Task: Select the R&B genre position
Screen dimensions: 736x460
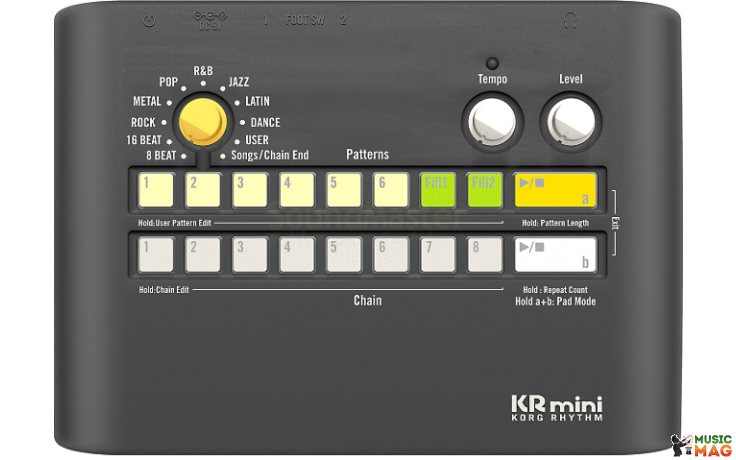Action: click(203, 71)
